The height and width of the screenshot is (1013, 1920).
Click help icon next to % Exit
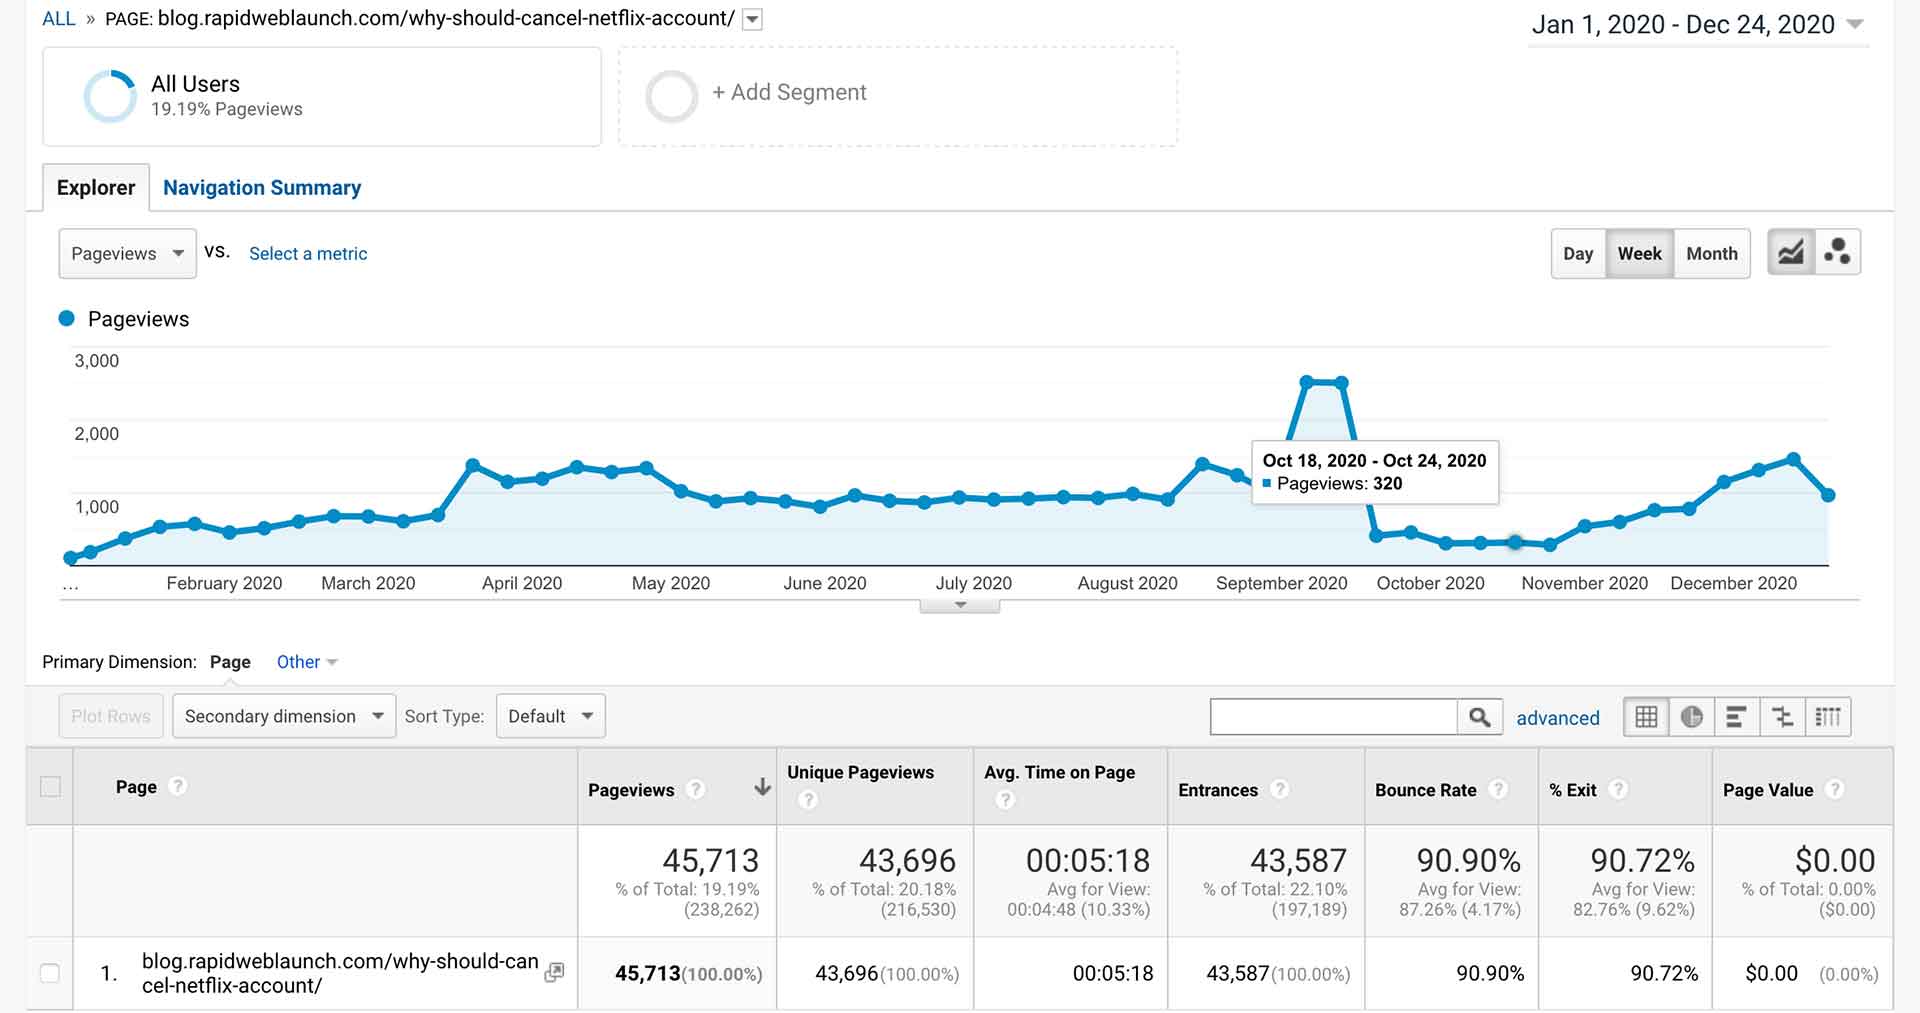[1618, 789]
